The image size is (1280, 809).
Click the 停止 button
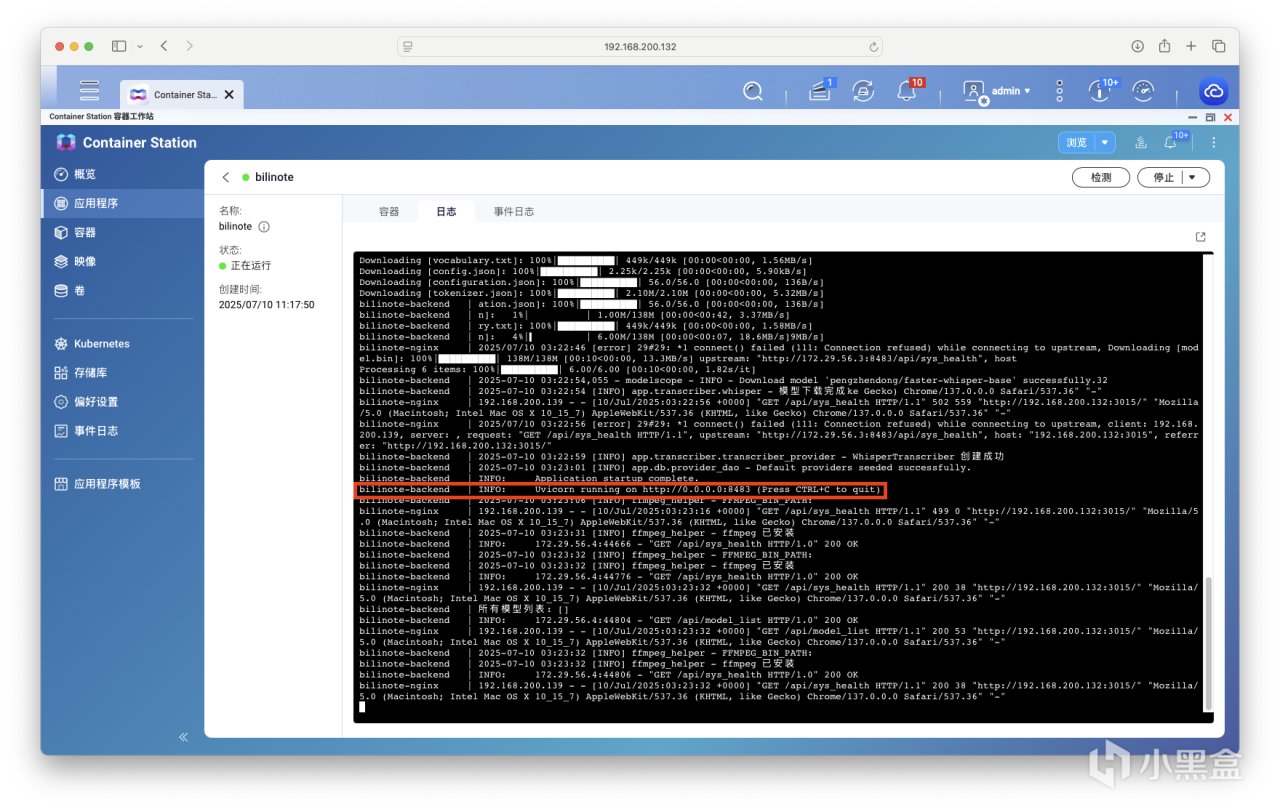(1163, 177)
